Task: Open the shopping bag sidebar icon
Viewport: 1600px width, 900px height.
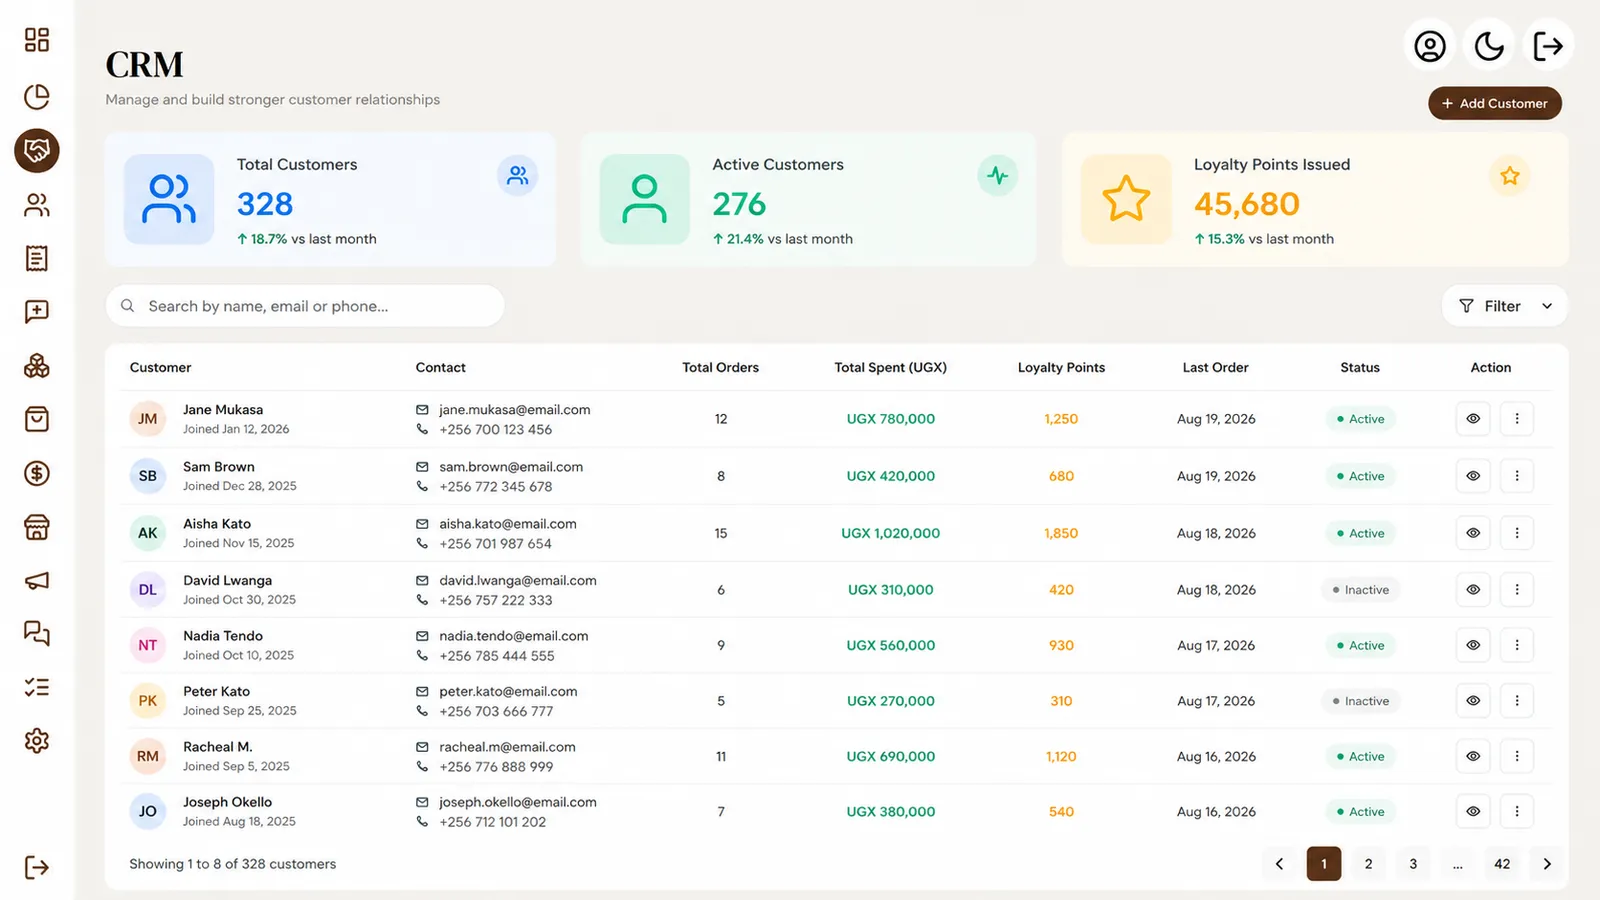Action: tap(37, 419)
